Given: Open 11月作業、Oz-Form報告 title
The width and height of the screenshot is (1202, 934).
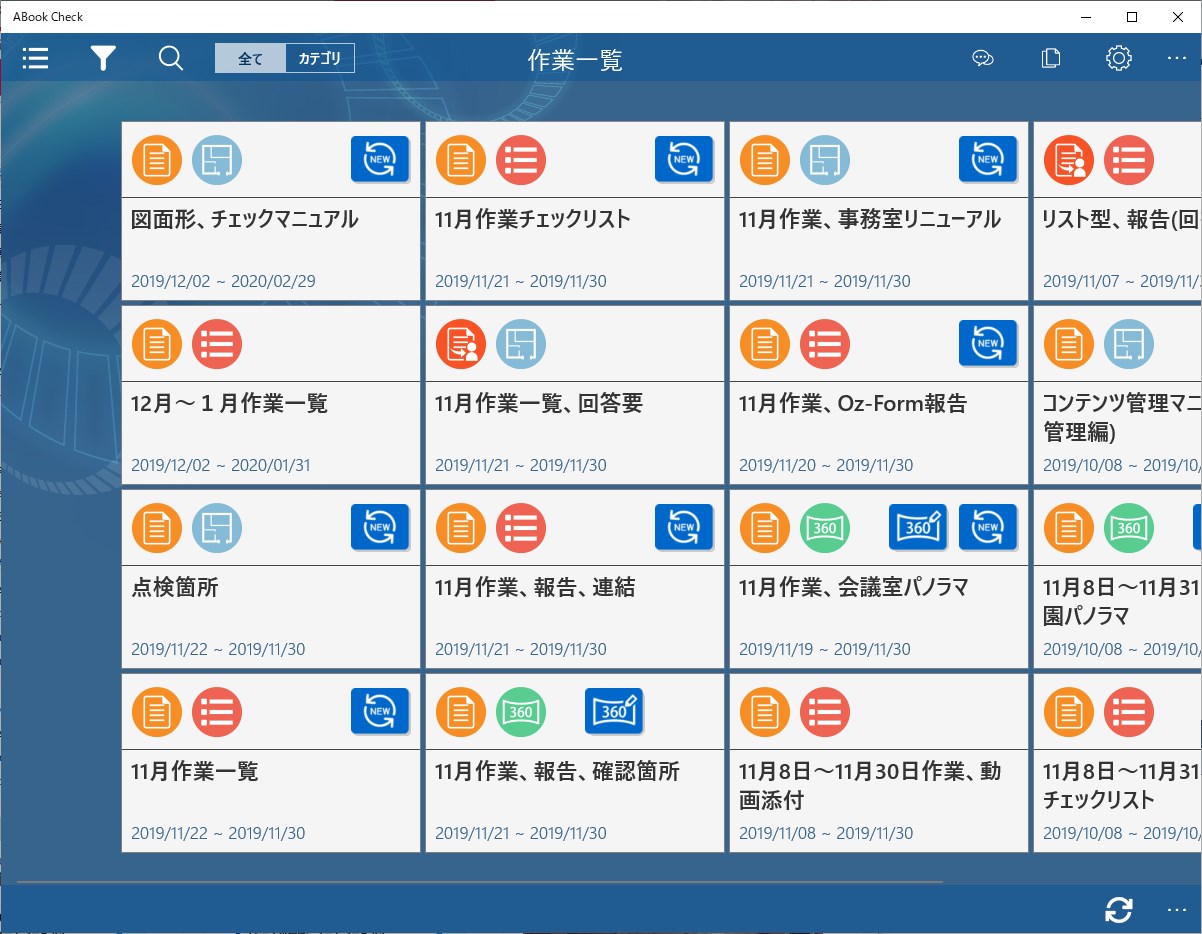Looking at the screenshot, I should click(x=853, y=404).
